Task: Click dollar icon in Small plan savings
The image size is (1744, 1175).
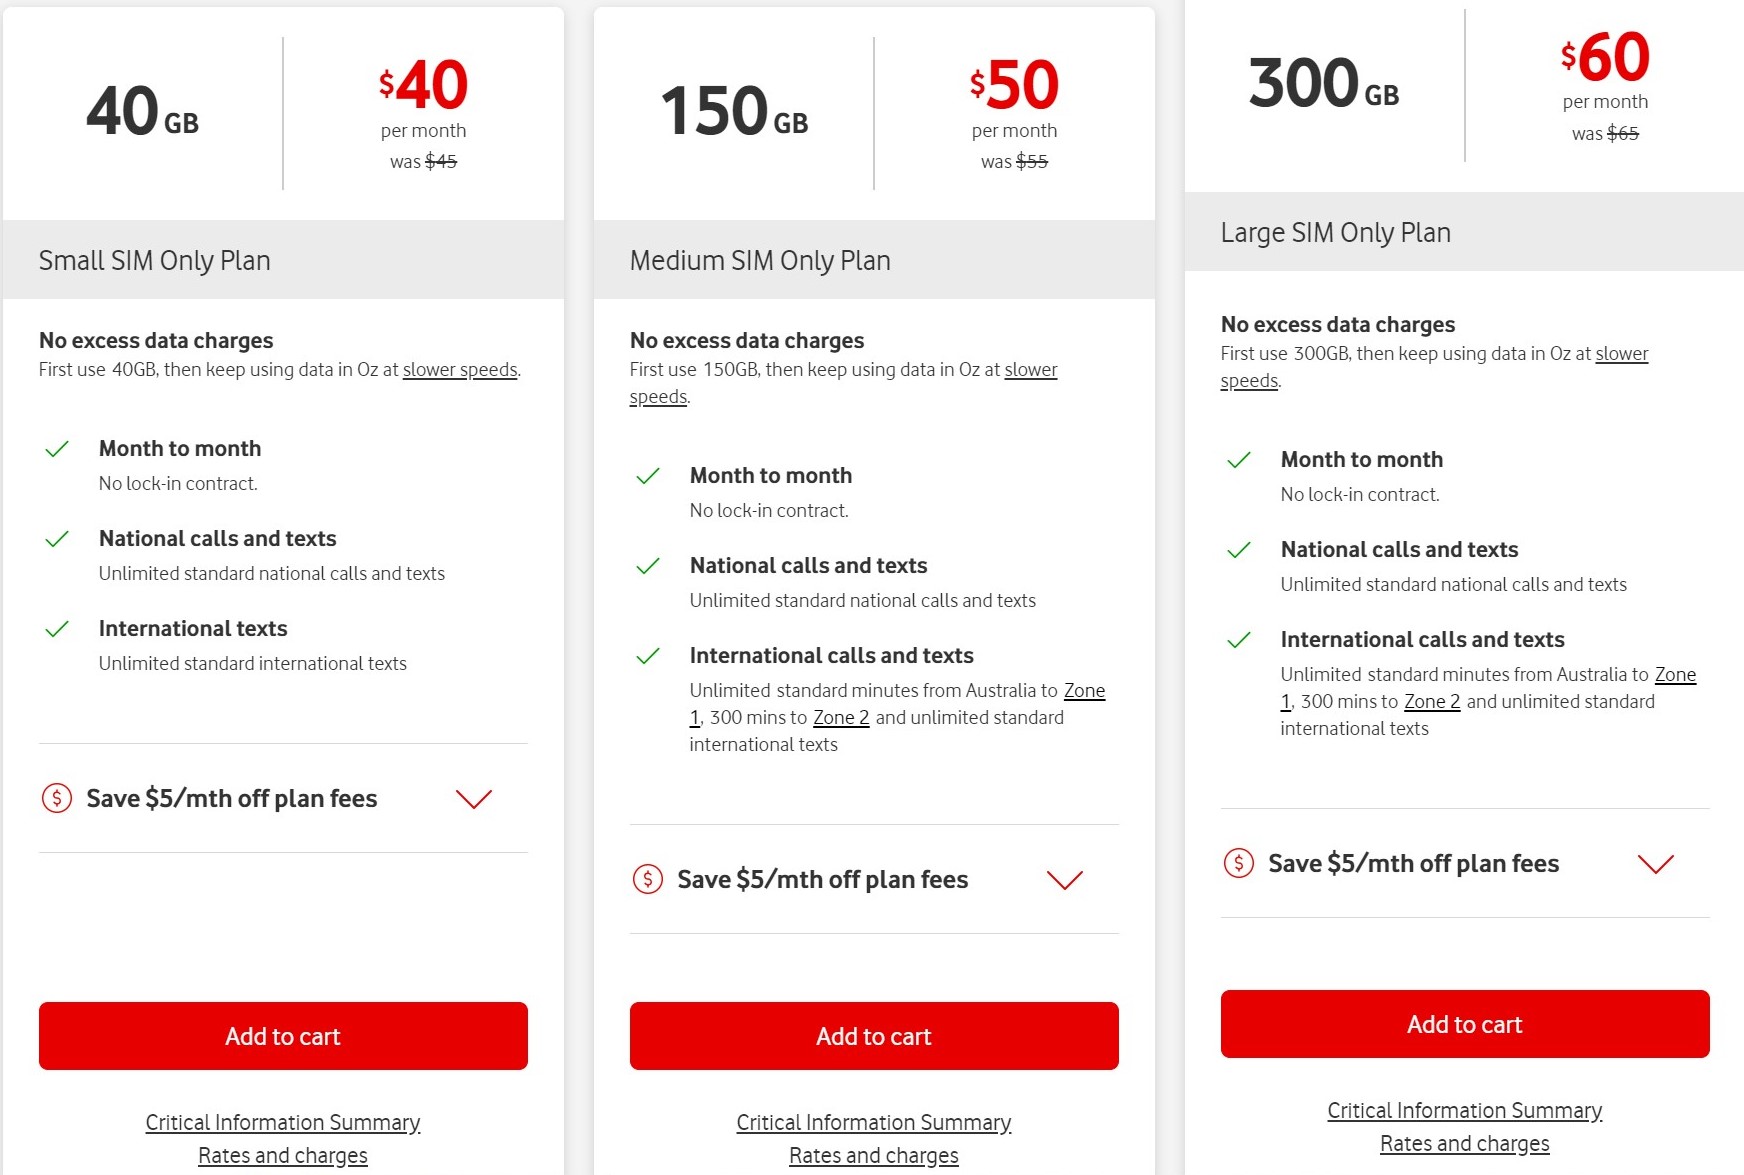Action: point(57,798)
